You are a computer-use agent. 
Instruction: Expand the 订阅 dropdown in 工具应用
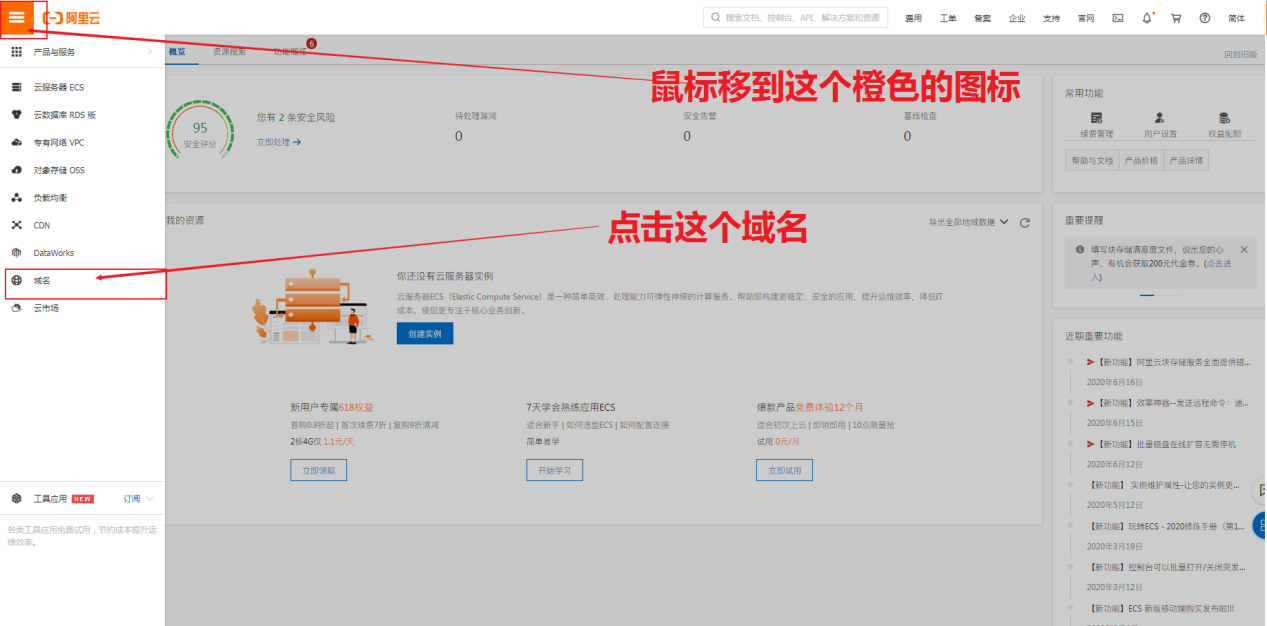pyautogui.click(x=139, y=498)
